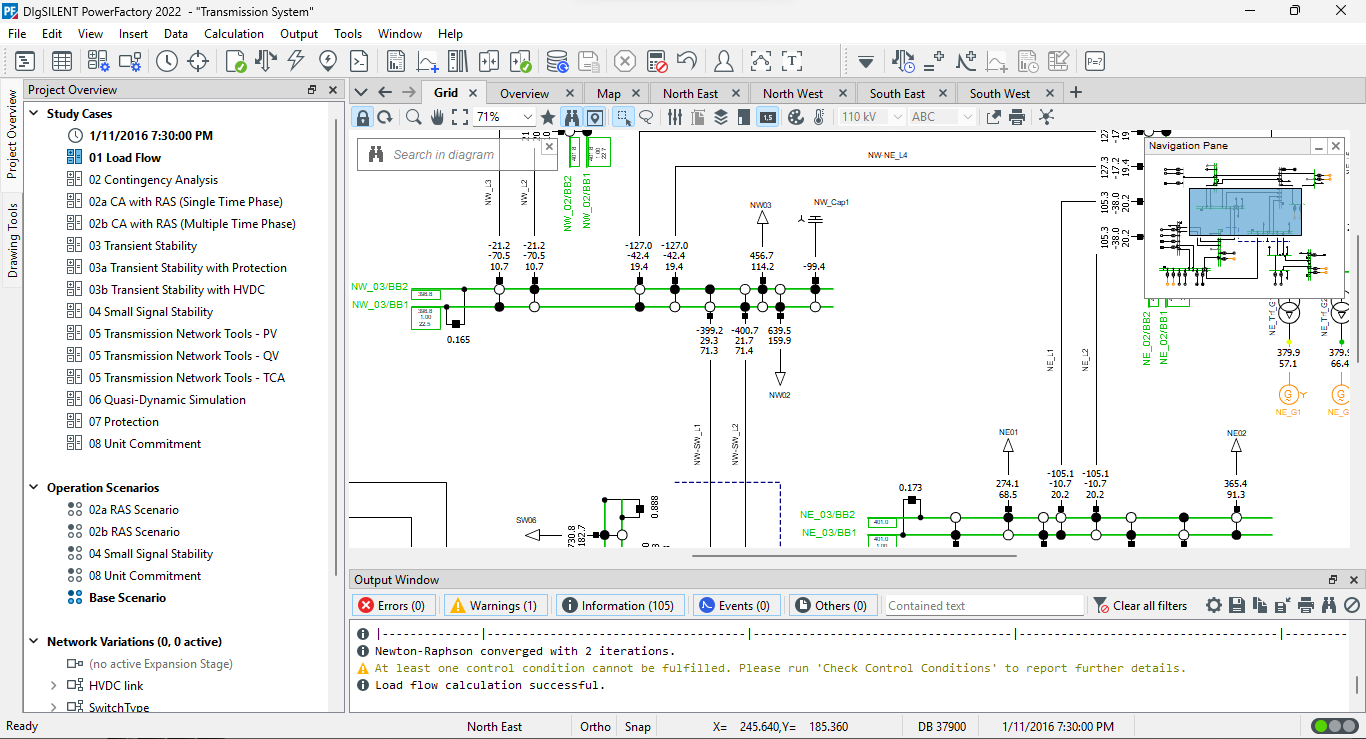Click Clear all filters in Output Window
The image size is (1366, 739).
click(1140, 605)
